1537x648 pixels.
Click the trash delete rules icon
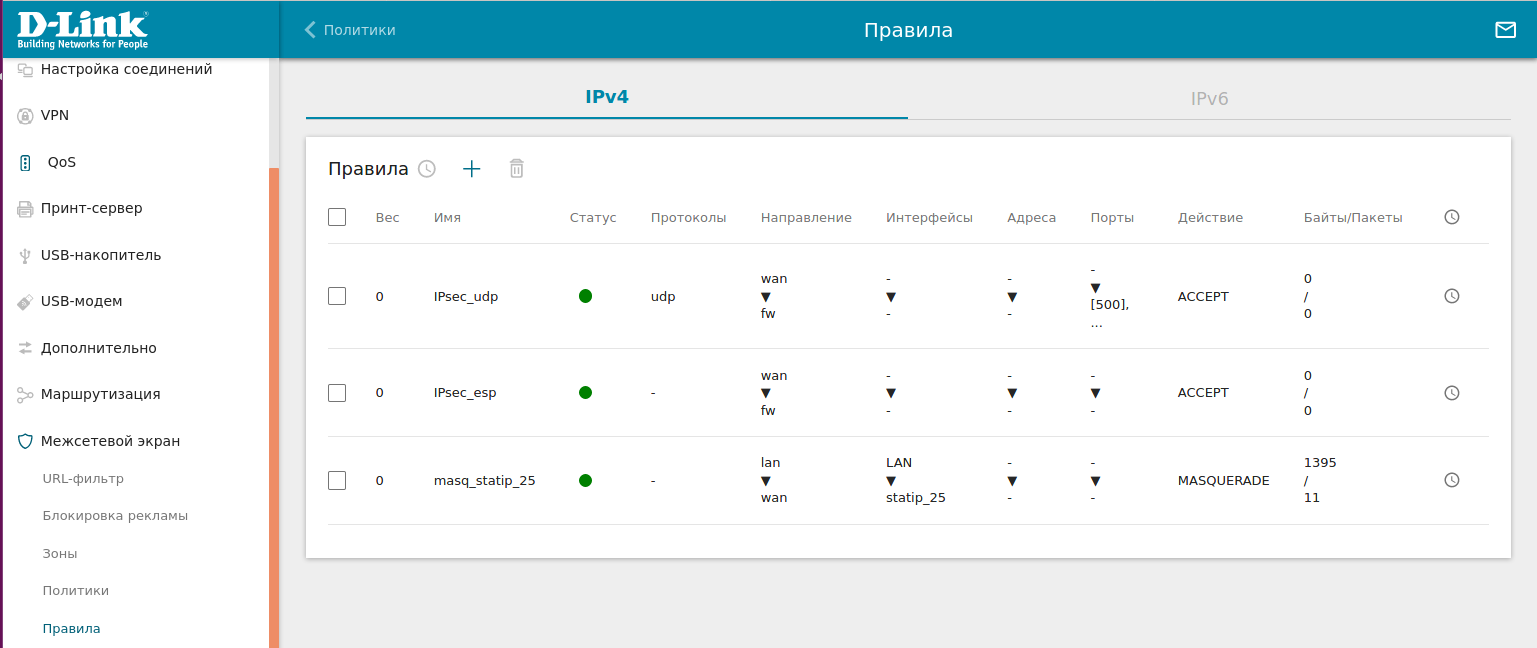(x=516, y=169)
